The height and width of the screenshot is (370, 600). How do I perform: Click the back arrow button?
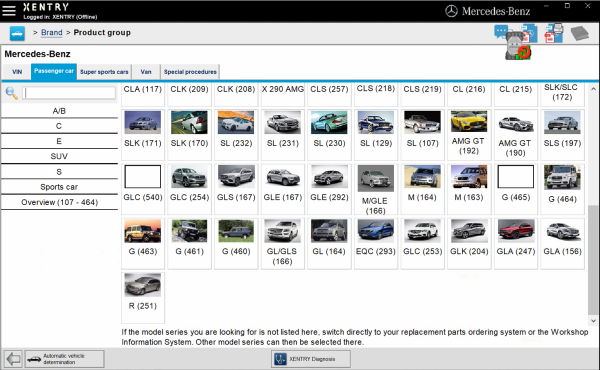click(13, 359)
